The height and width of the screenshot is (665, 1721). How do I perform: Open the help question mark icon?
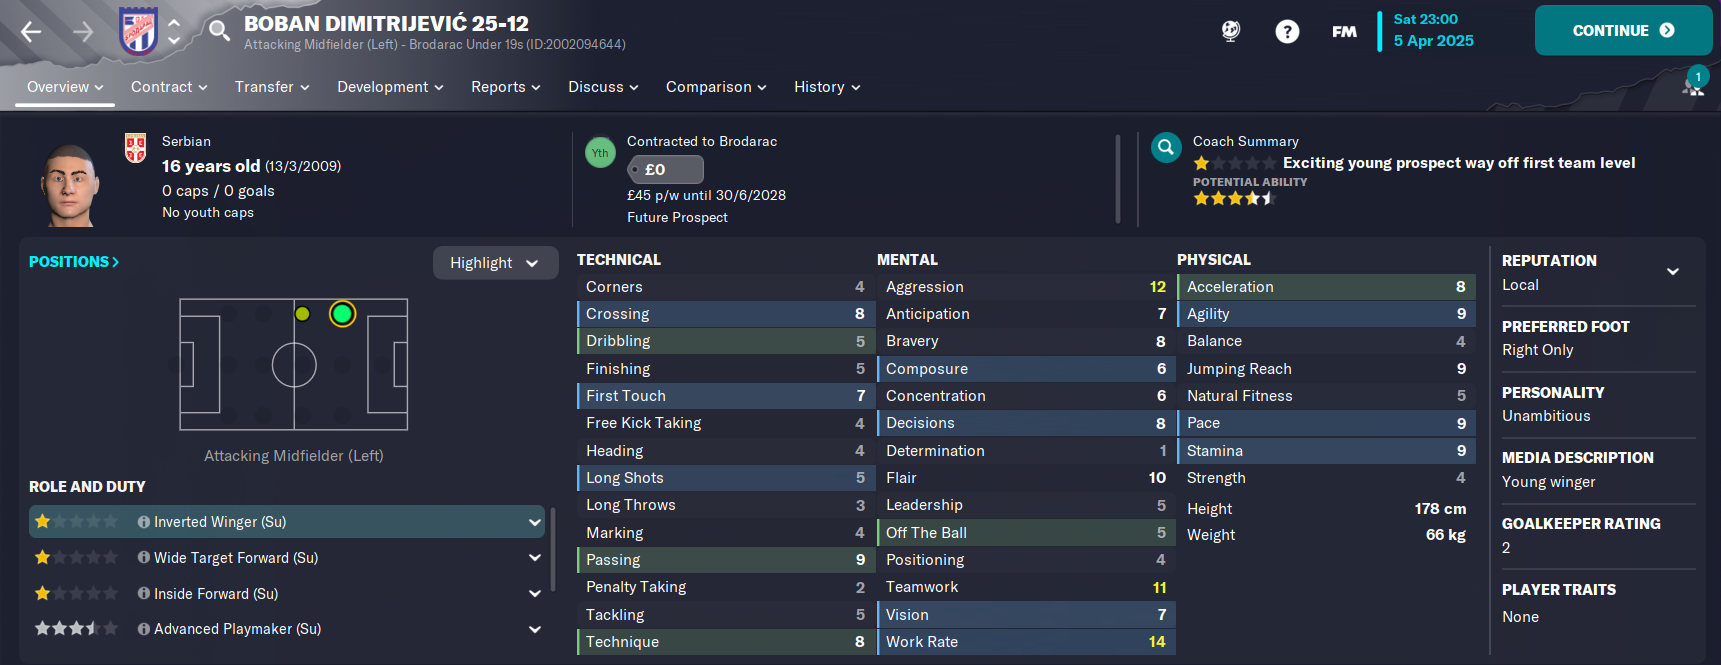[x=1287, y=31]
